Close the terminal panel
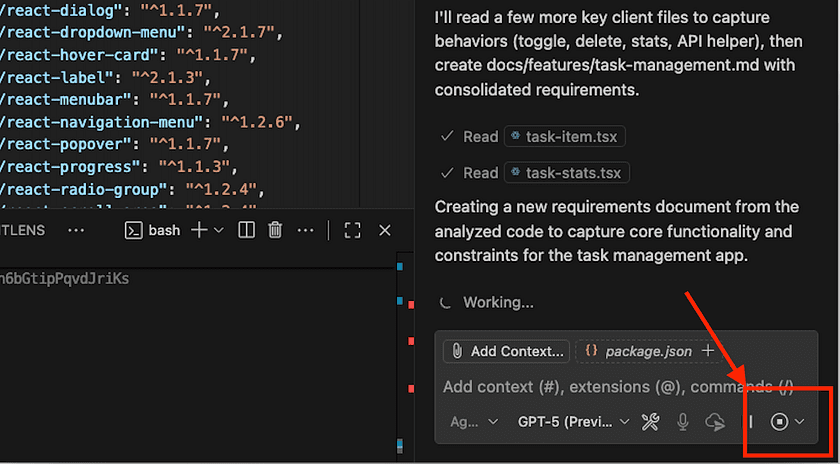The width and height of the screenshot is (840, 464). pyautogui.click(x=385, y=230)
